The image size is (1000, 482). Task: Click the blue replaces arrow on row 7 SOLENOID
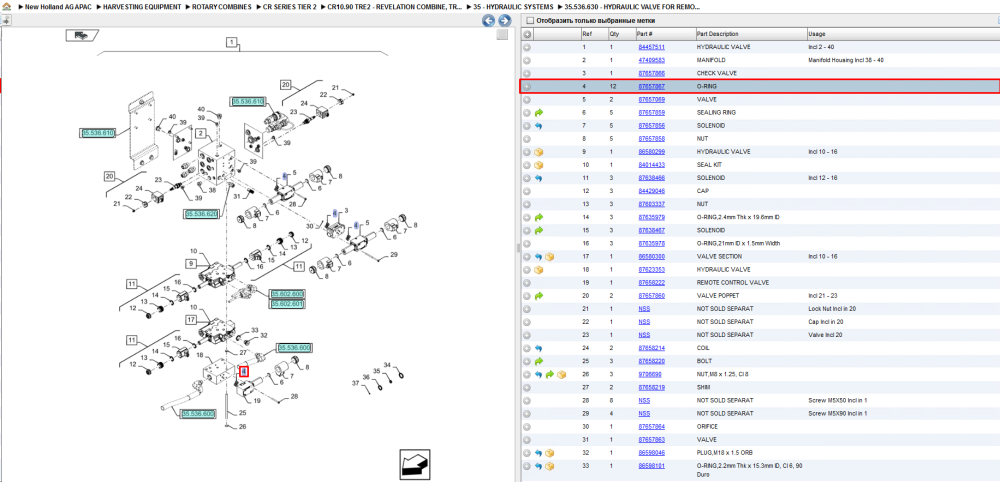click(539, 126)
